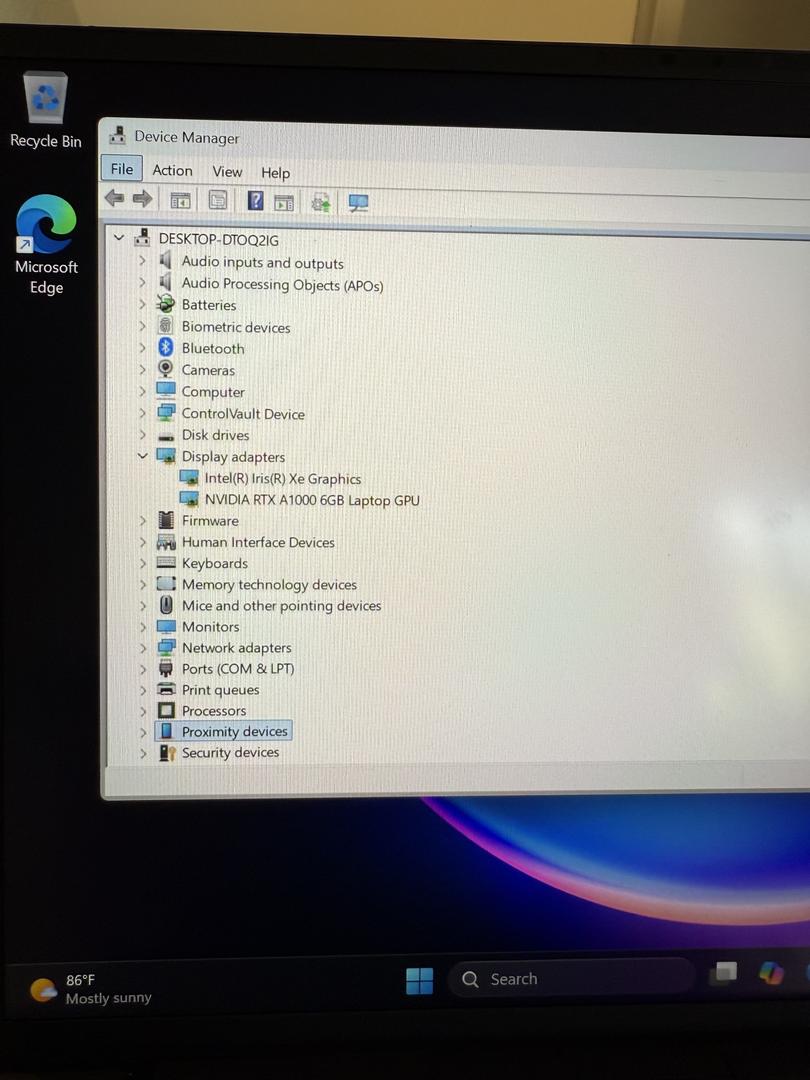Click the Show/Hide Action Pane toolbar icon

point(284,202)
